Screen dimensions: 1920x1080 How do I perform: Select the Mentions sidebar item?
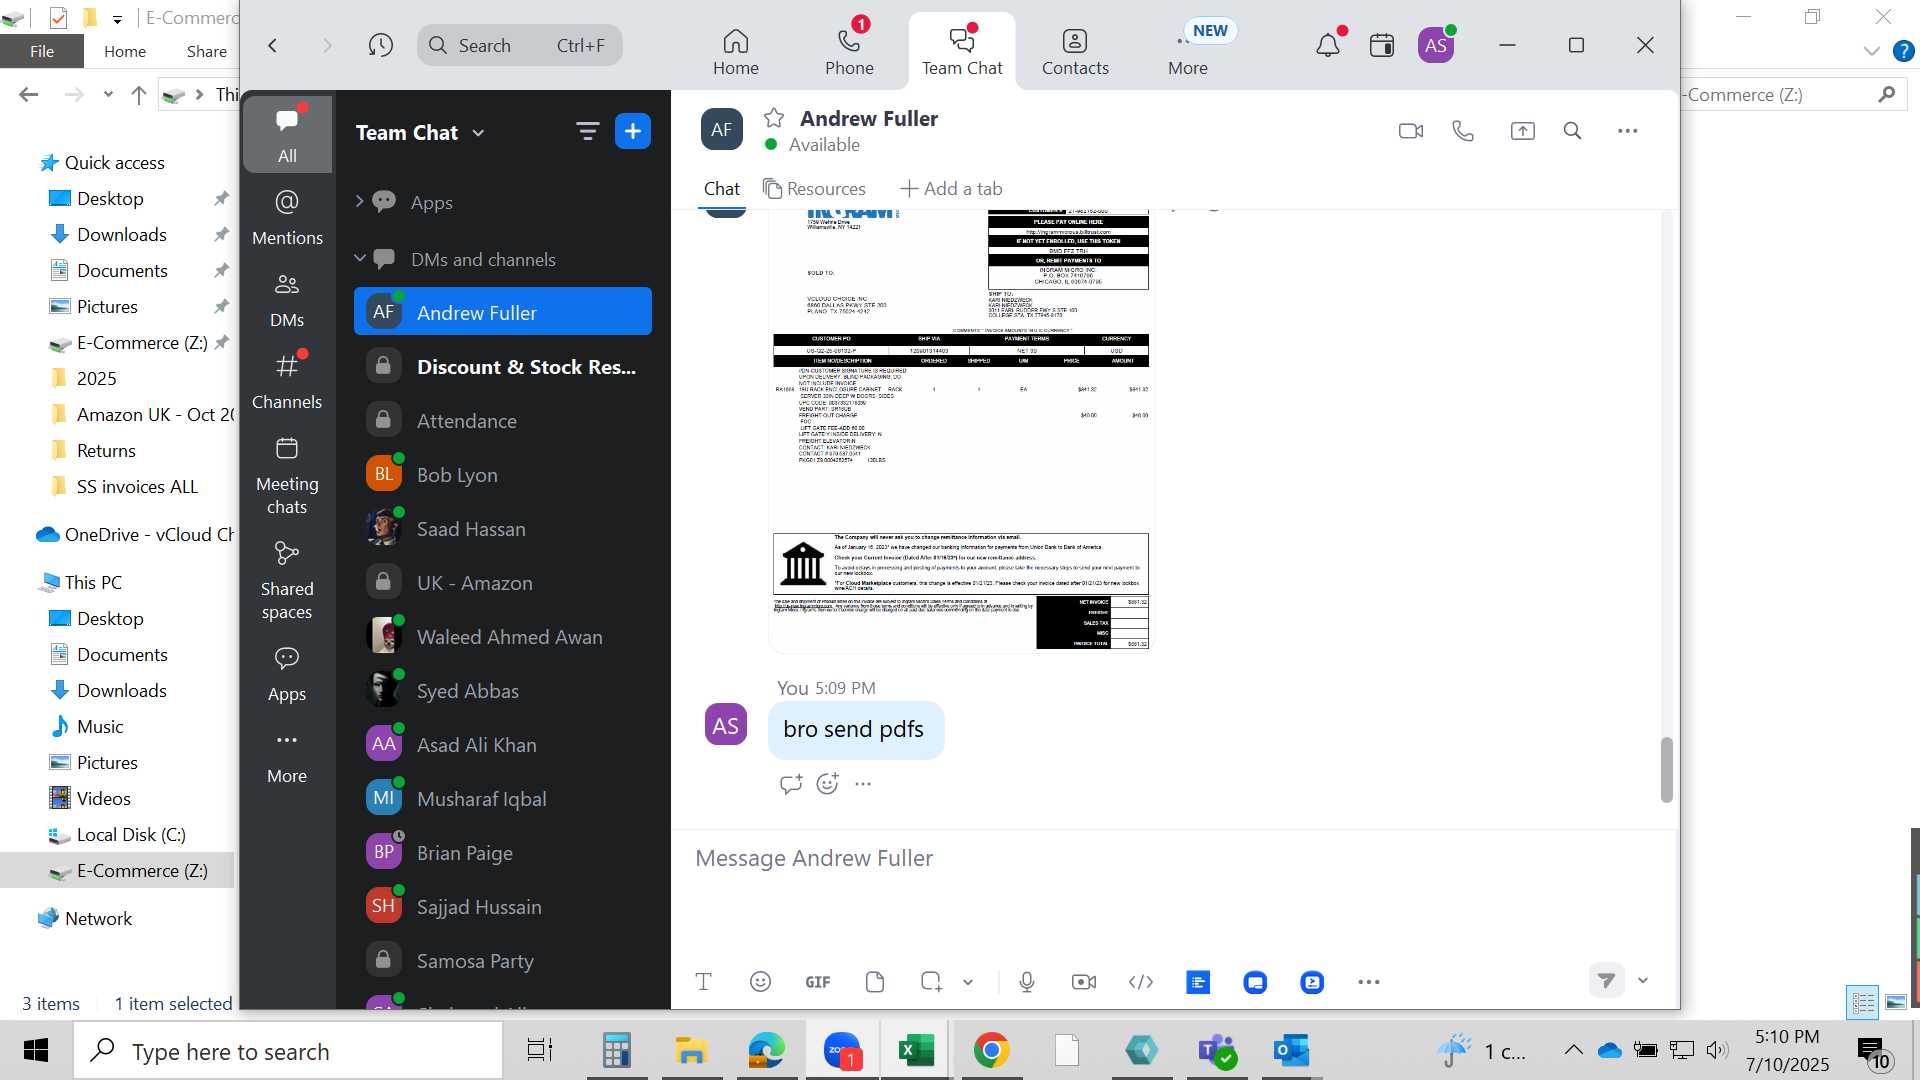coord(287,217)
